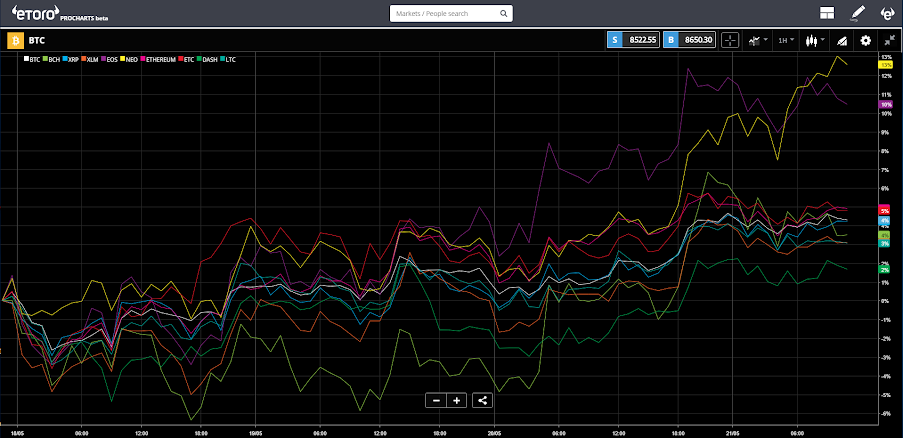Click the plus zoom in button
903x438 pixels.
(x=457, y=400)
